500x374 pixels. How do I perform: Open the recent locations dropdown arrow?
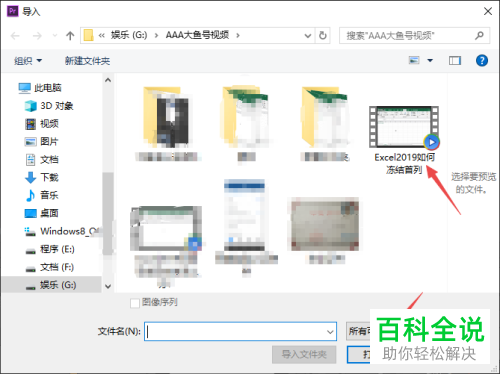point(55,35)
